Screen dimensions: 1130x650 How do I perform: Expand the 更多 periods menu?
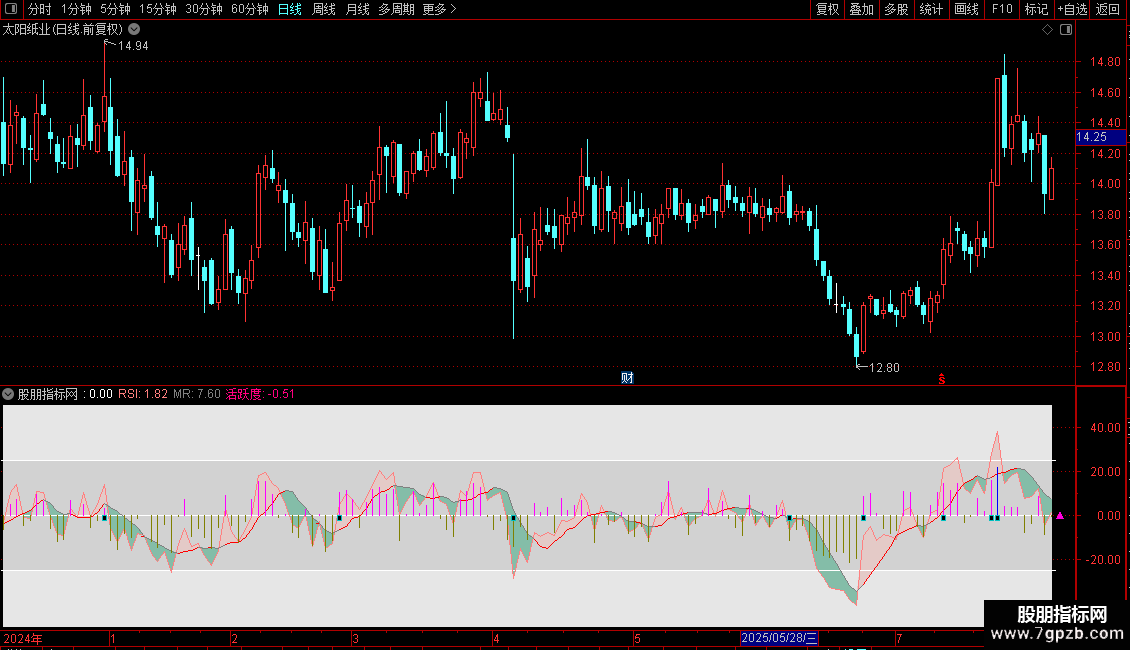(439, 9)
